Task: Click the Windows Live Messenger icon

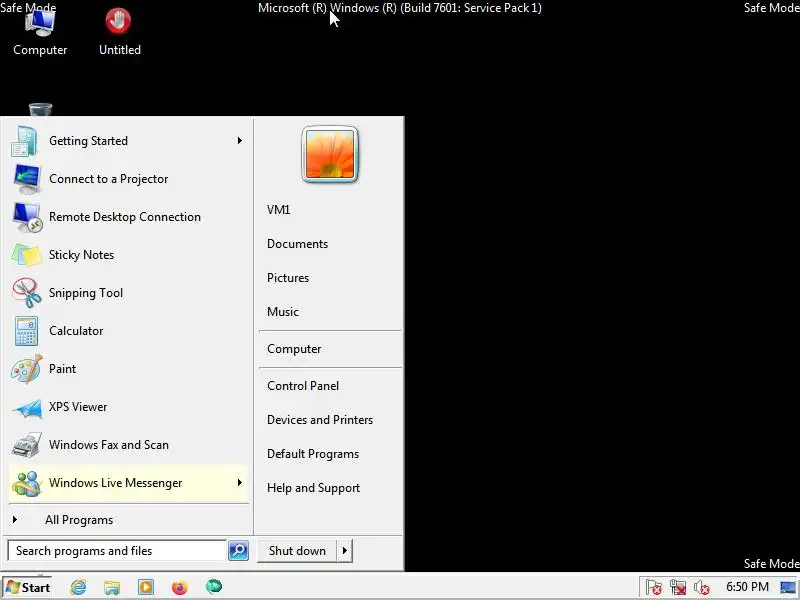Action: (27, 483)
